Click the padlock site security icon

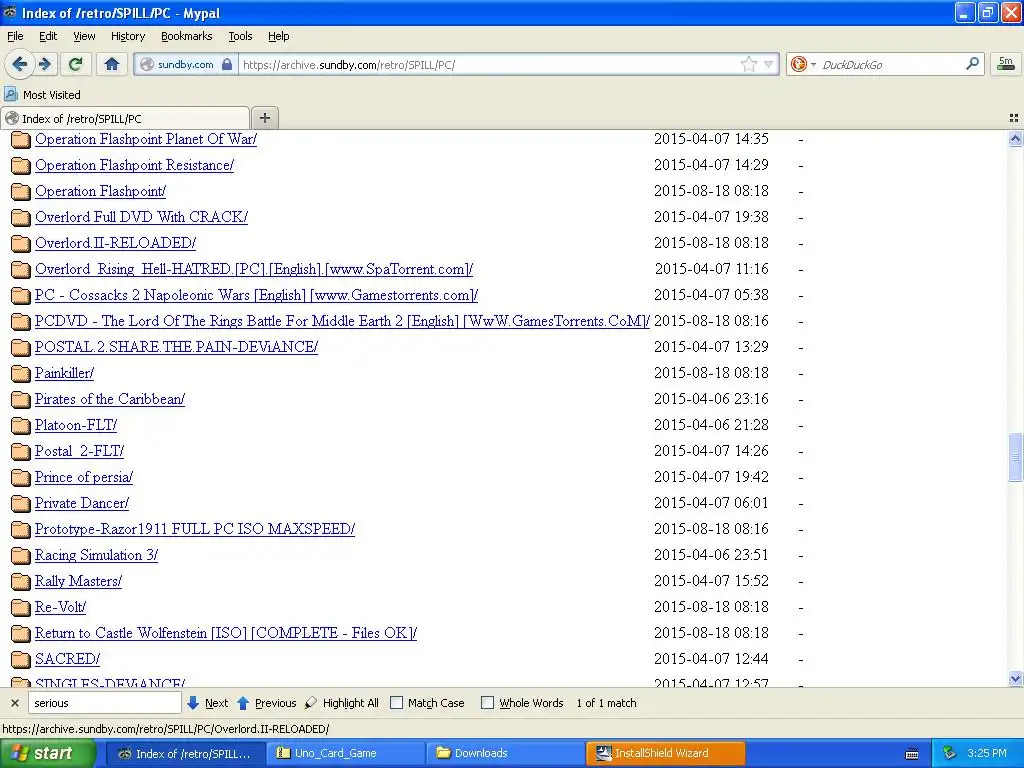click(227, 64)
